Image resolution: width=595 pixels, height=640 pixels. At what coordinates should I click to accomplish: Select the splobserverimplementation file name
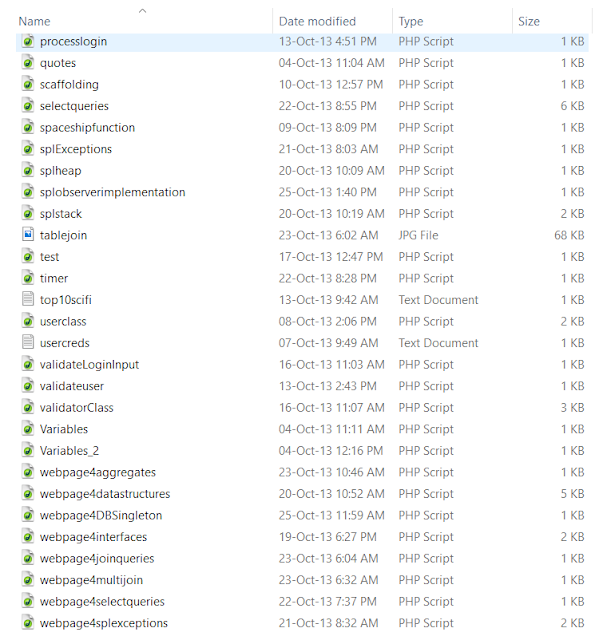(113, 192)
